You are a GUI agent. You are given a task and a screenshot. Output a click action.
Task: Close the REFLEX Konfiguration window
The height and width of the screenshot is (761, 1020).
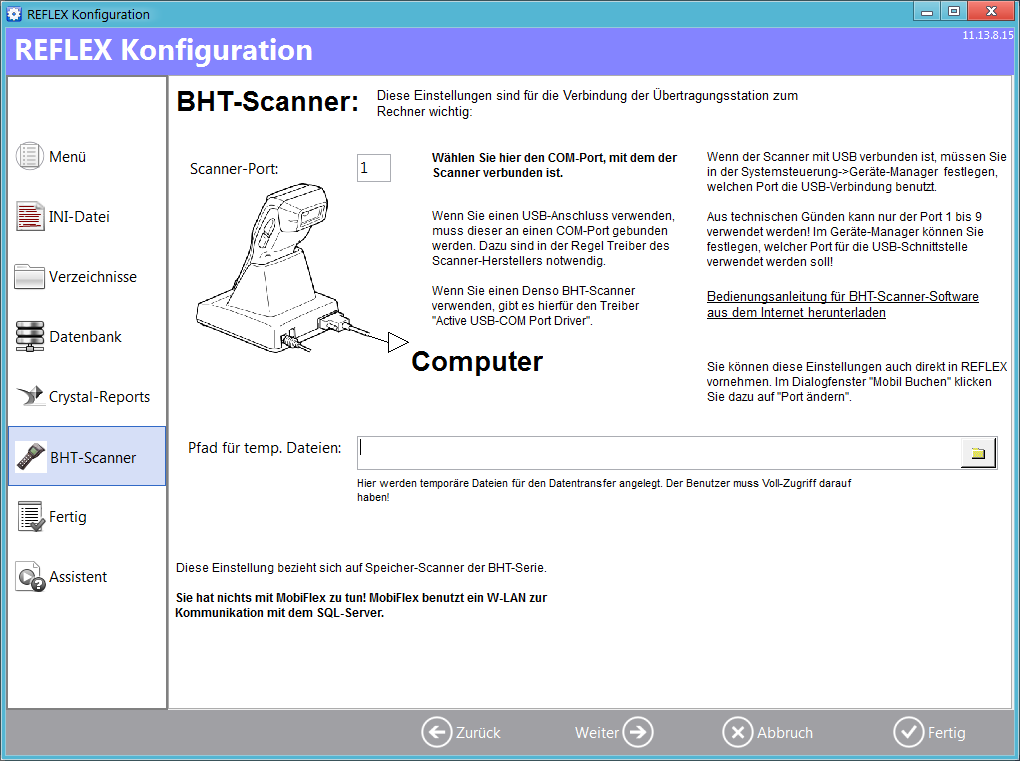point(991,11)
